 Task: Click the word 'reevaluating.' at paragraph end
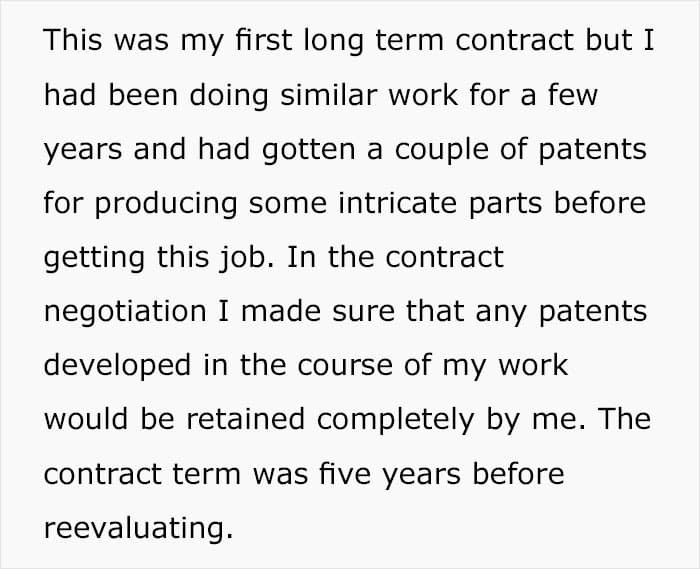[139, 527]
